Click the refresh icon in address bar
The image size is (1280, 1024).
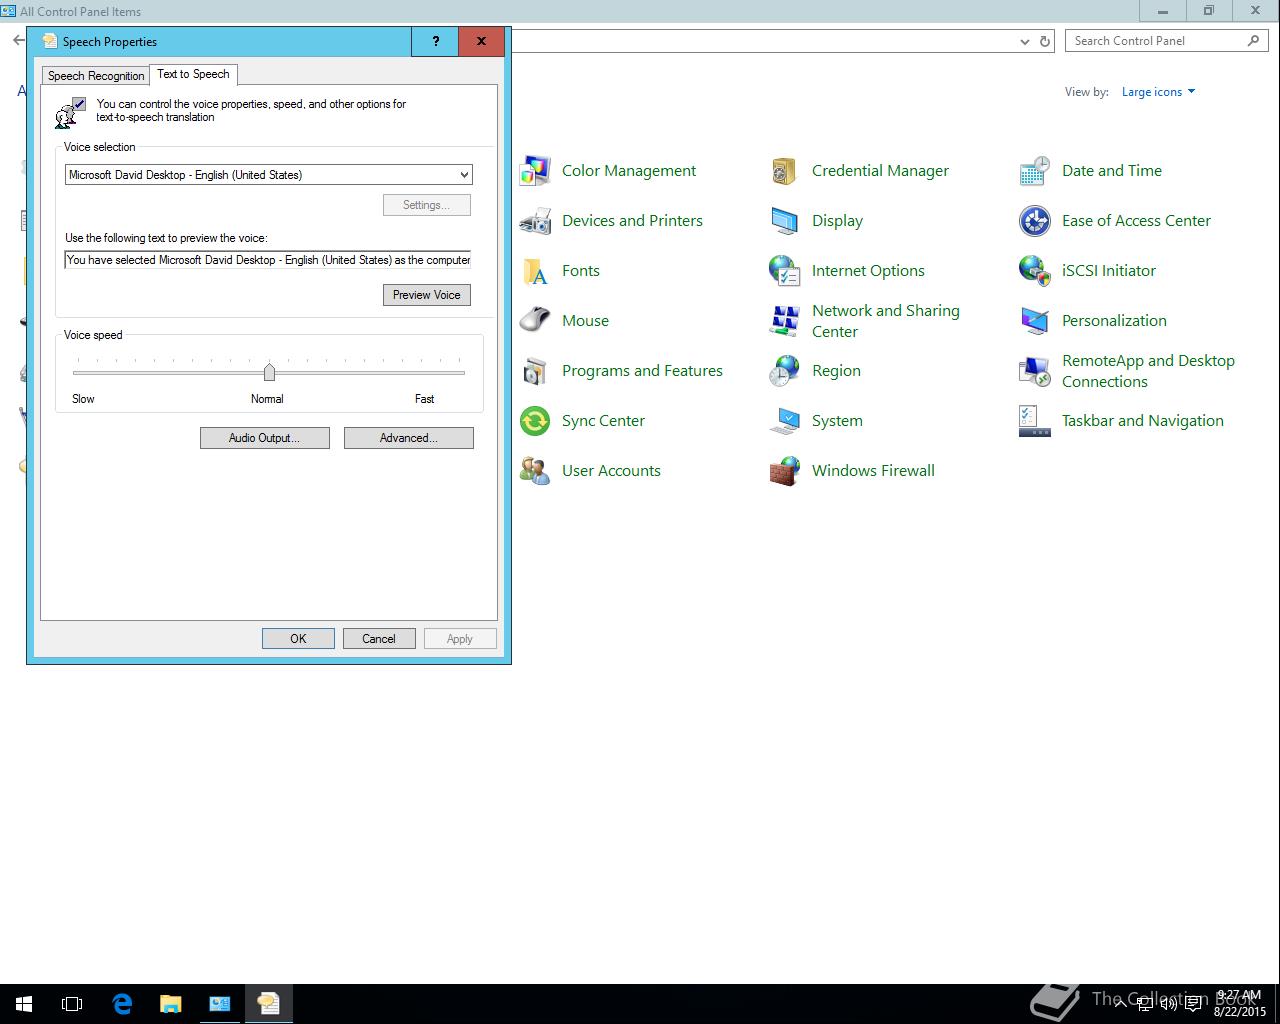1045,41
